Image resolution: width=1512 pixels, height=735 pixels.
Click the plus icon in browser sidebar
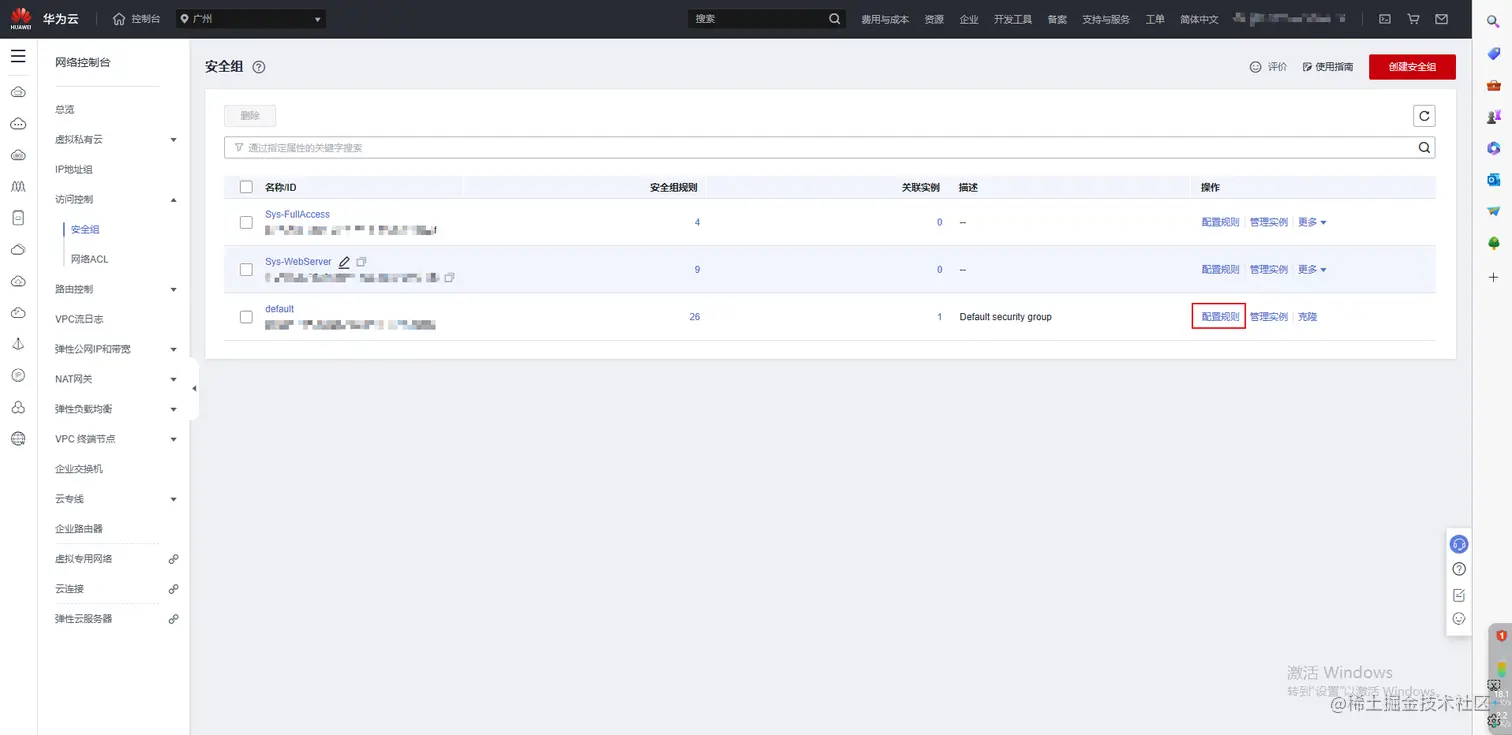pyautogui.click(x=1494, y=277)
